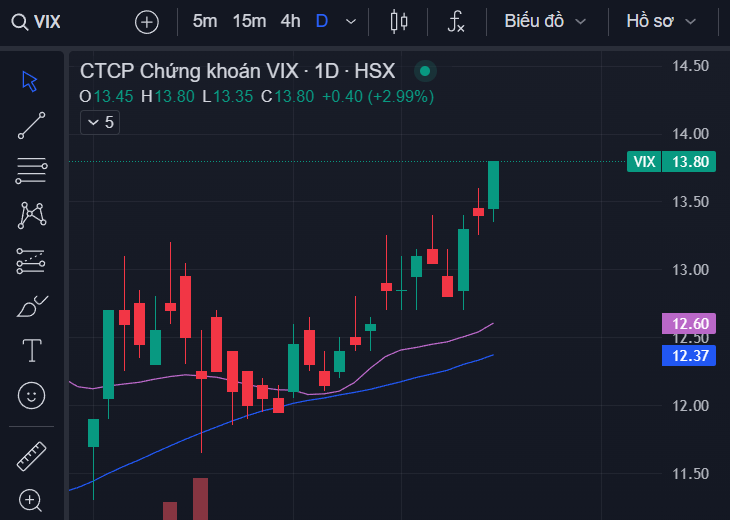The image size is (730, 520).
Task: Select the text annotation tool
Action: [x=31, y=350]
